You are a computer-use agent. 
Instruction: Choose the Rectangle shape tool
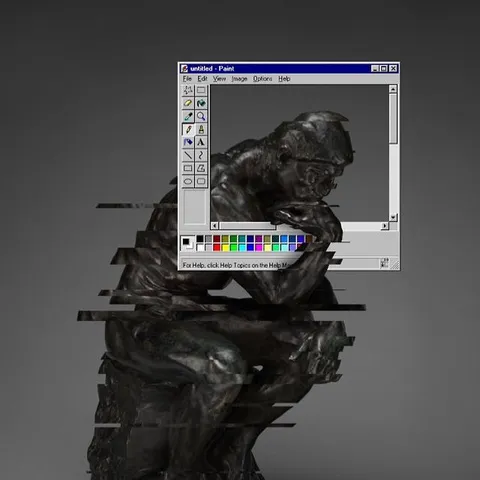[x=188, y=168]
